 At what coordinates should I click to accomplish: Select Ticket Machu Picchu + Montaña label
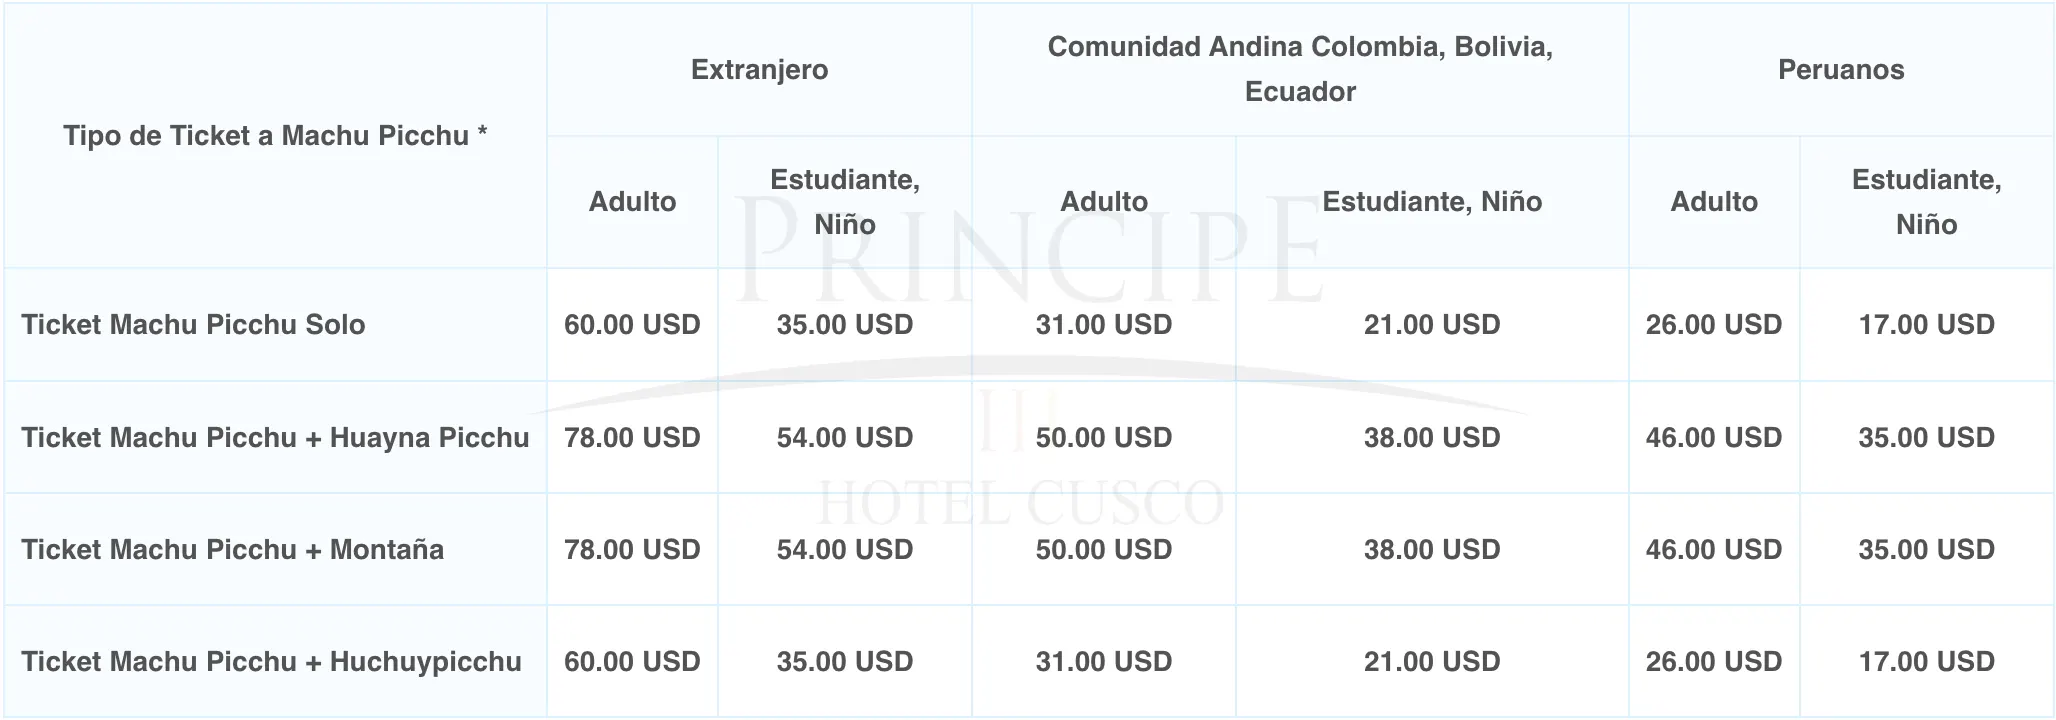232,549
